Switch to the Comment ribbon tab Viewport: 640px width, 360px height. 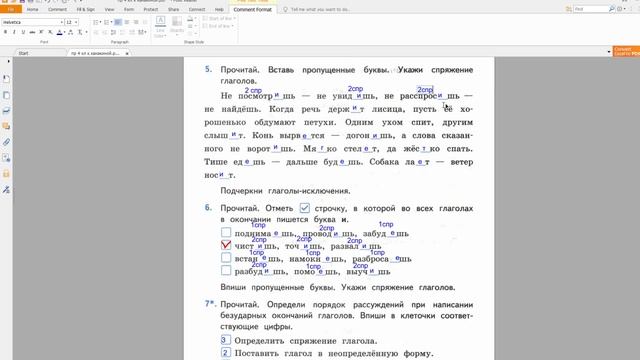(x=57, y=9)
